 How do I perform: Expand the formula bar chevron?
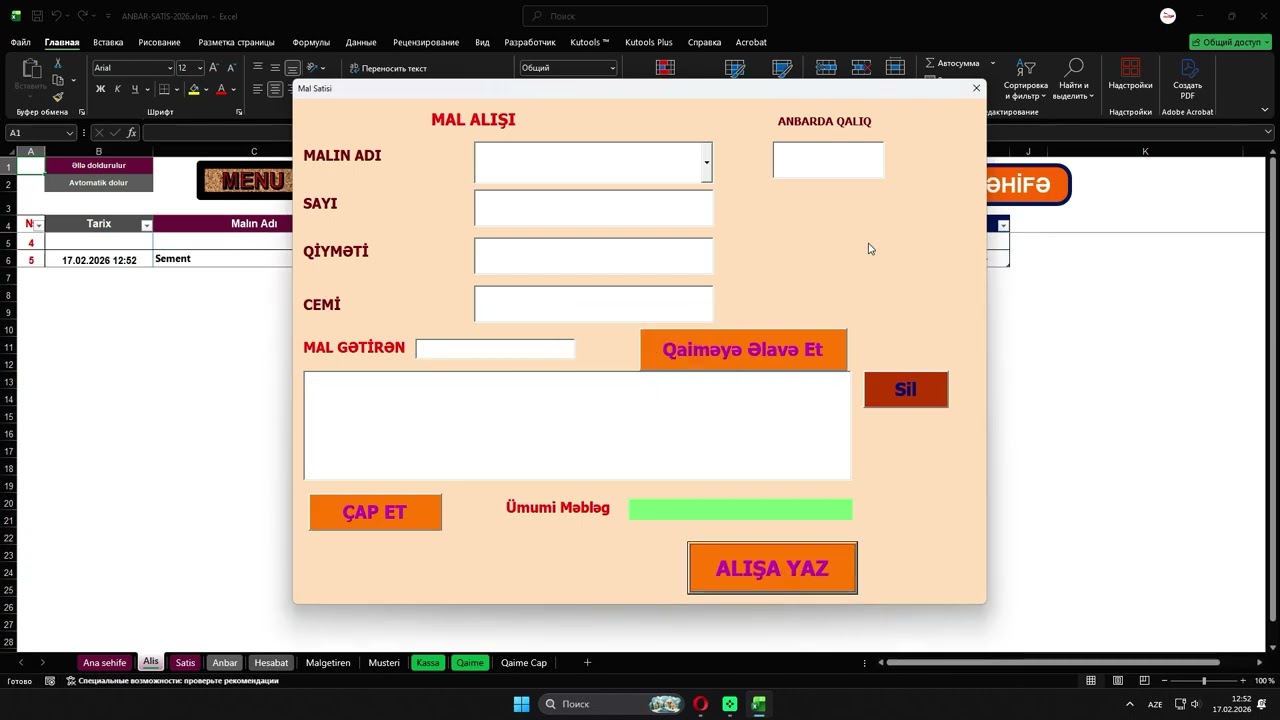(x=1268, y=132)
